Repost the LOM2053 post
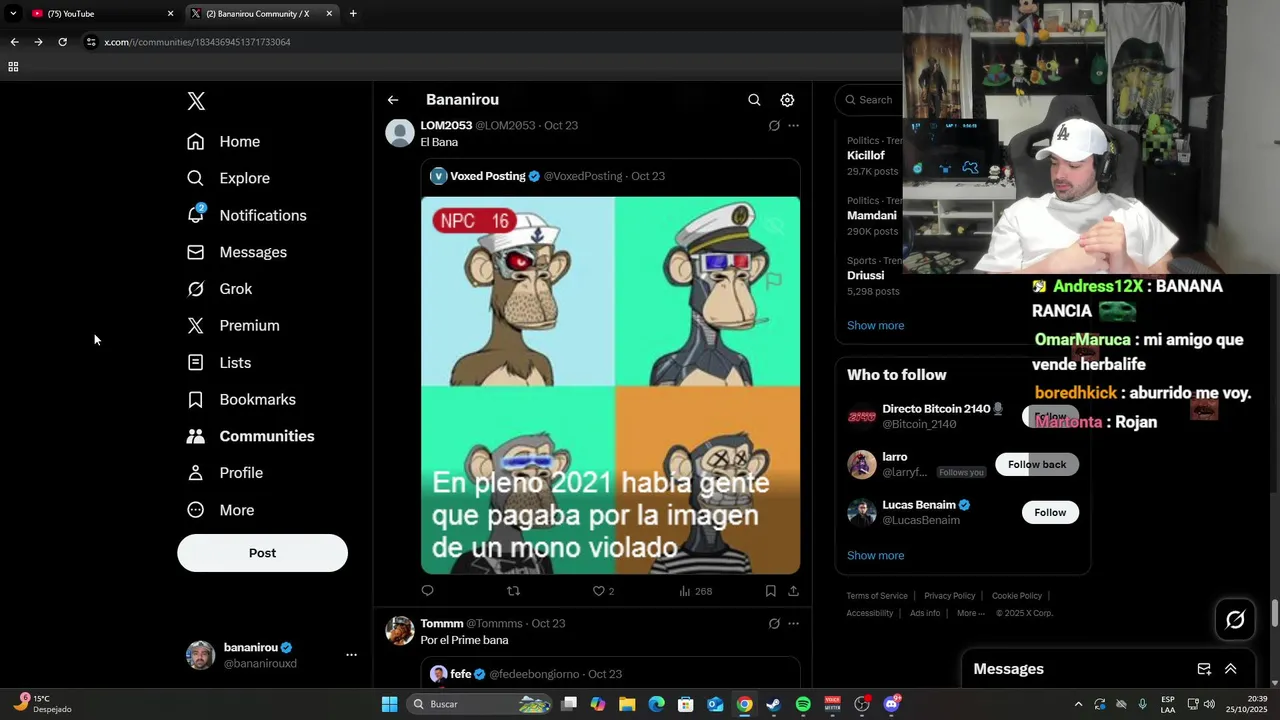 (513, 591)
